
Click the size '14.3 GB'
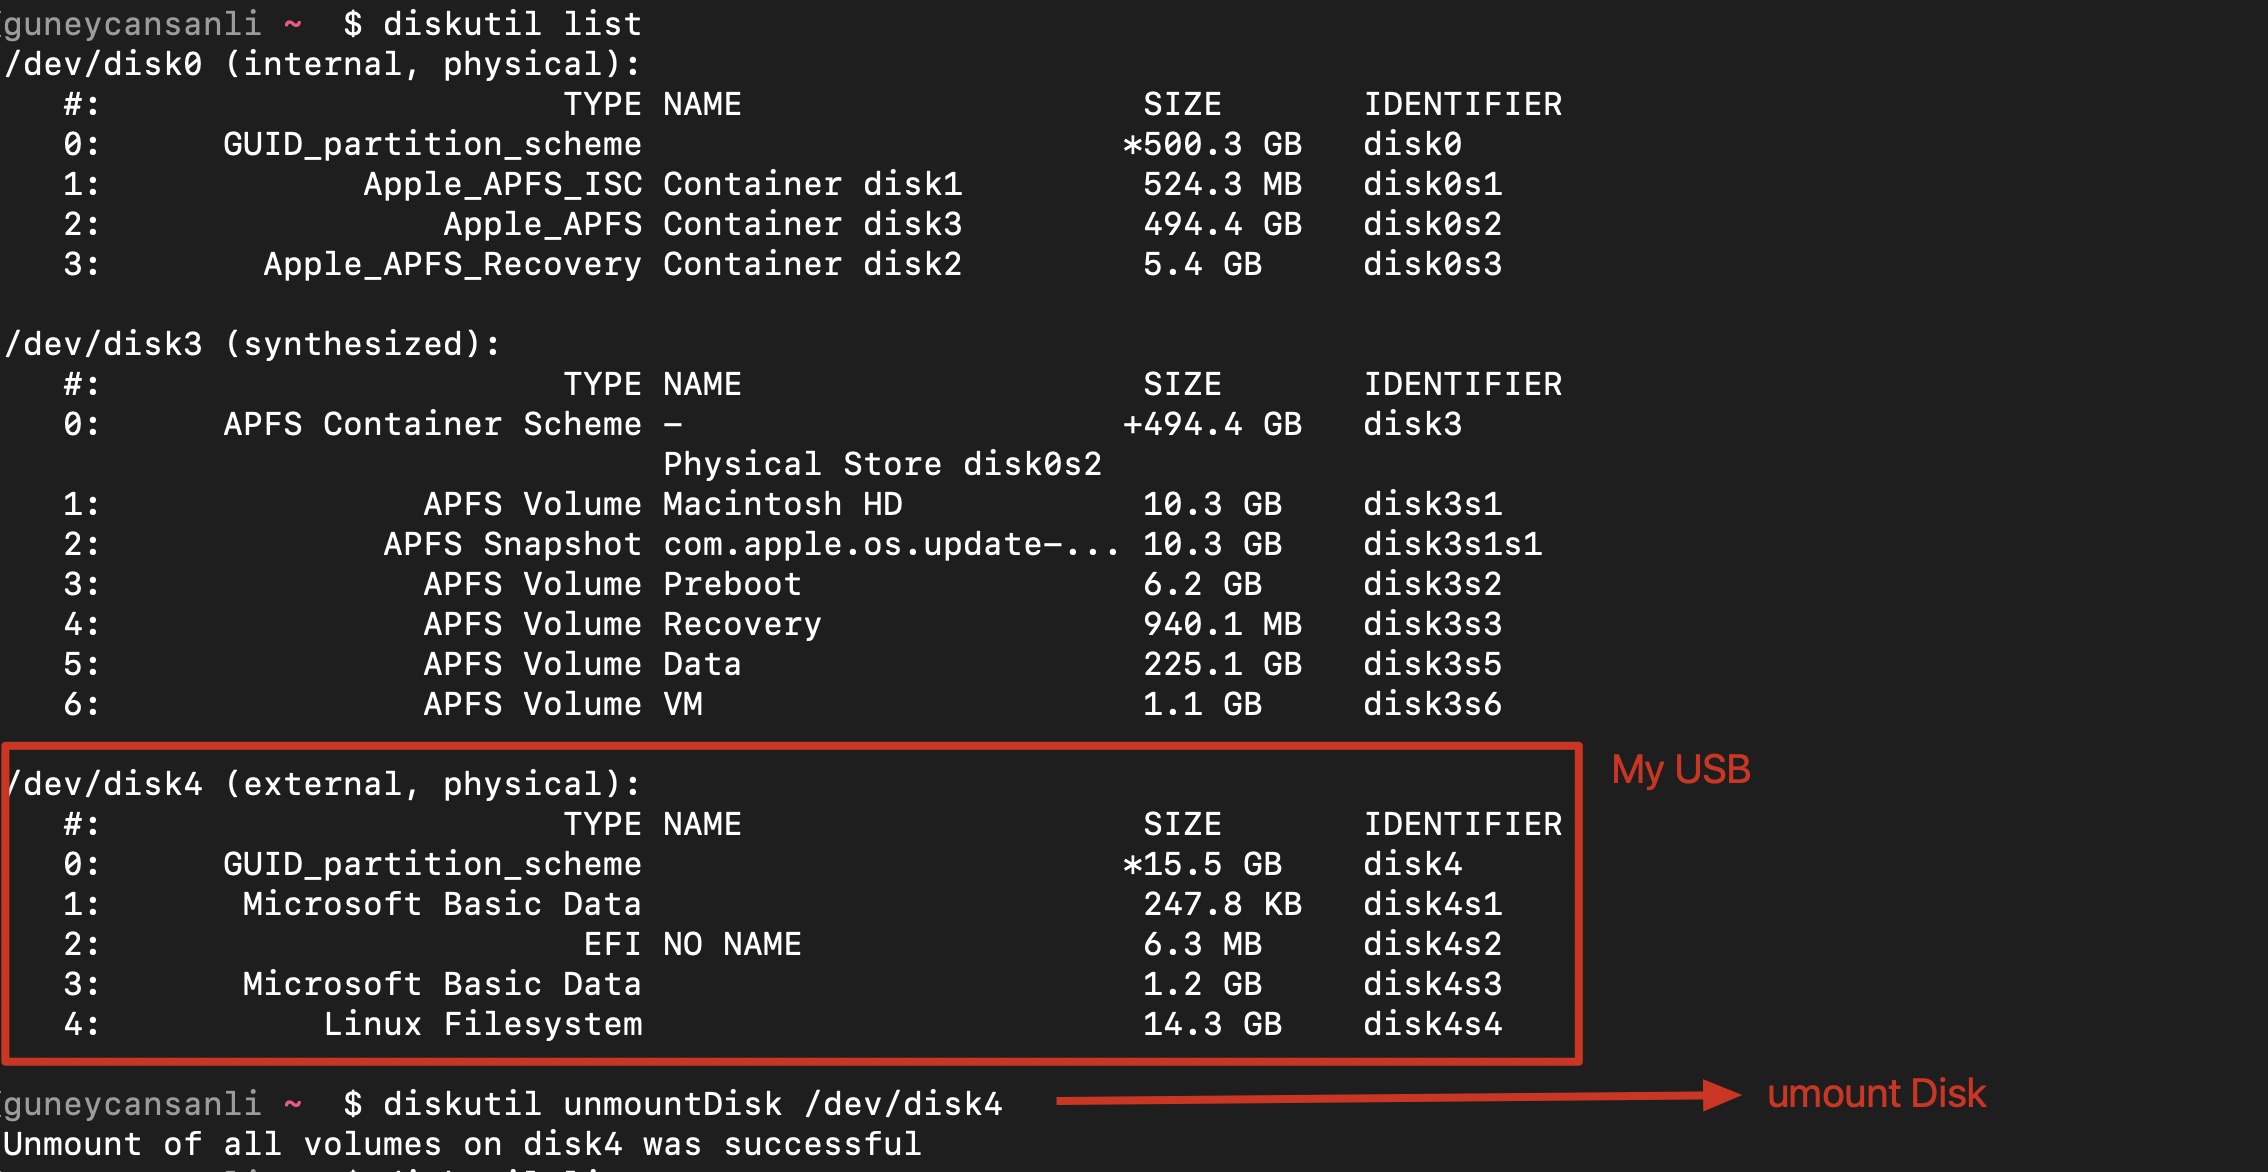(x=1212, y=1024)
